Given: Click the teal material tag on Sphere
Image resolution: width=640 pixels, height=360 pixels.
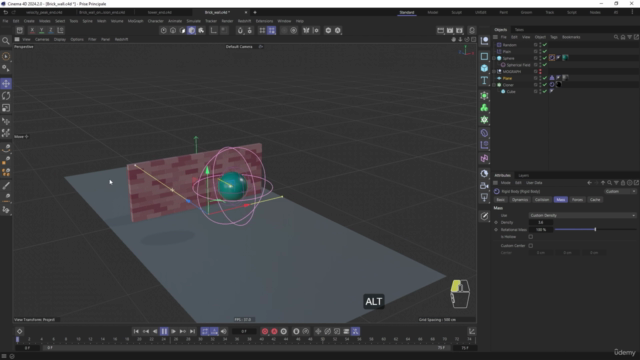Looking at the screenshot, I should point(565,58).
